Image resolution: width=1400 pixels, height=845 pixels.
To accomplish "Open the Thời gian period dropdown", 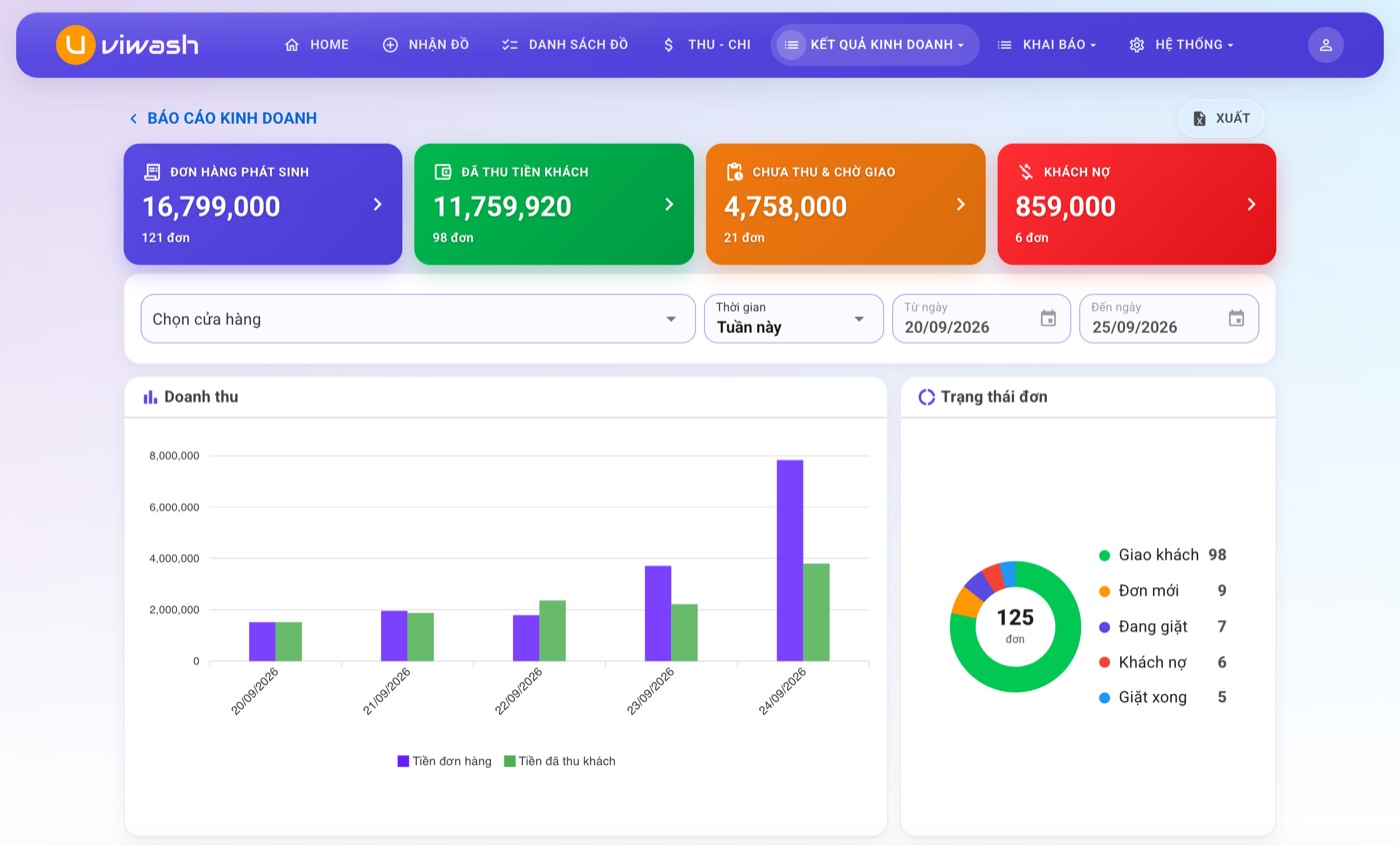I will click(794, 319).
